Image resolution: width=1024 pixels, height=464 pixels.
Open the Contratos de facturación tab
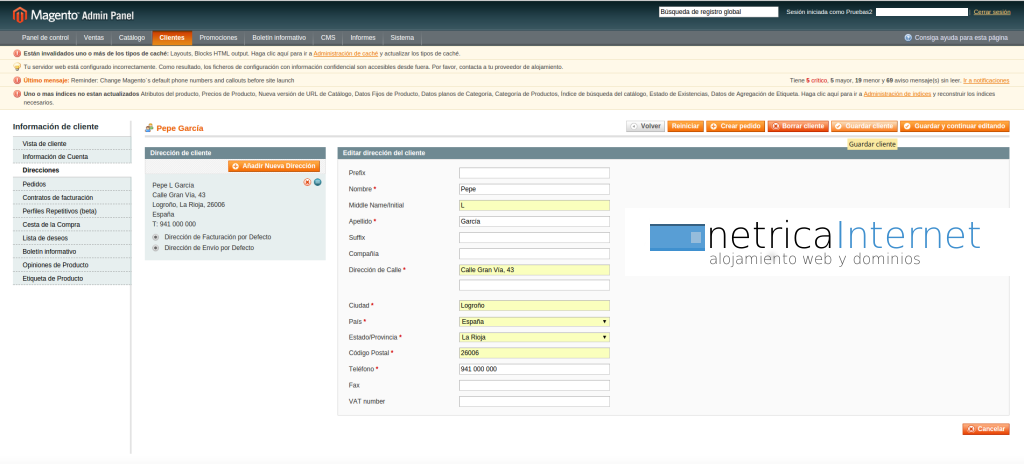(x=72, y=197)
